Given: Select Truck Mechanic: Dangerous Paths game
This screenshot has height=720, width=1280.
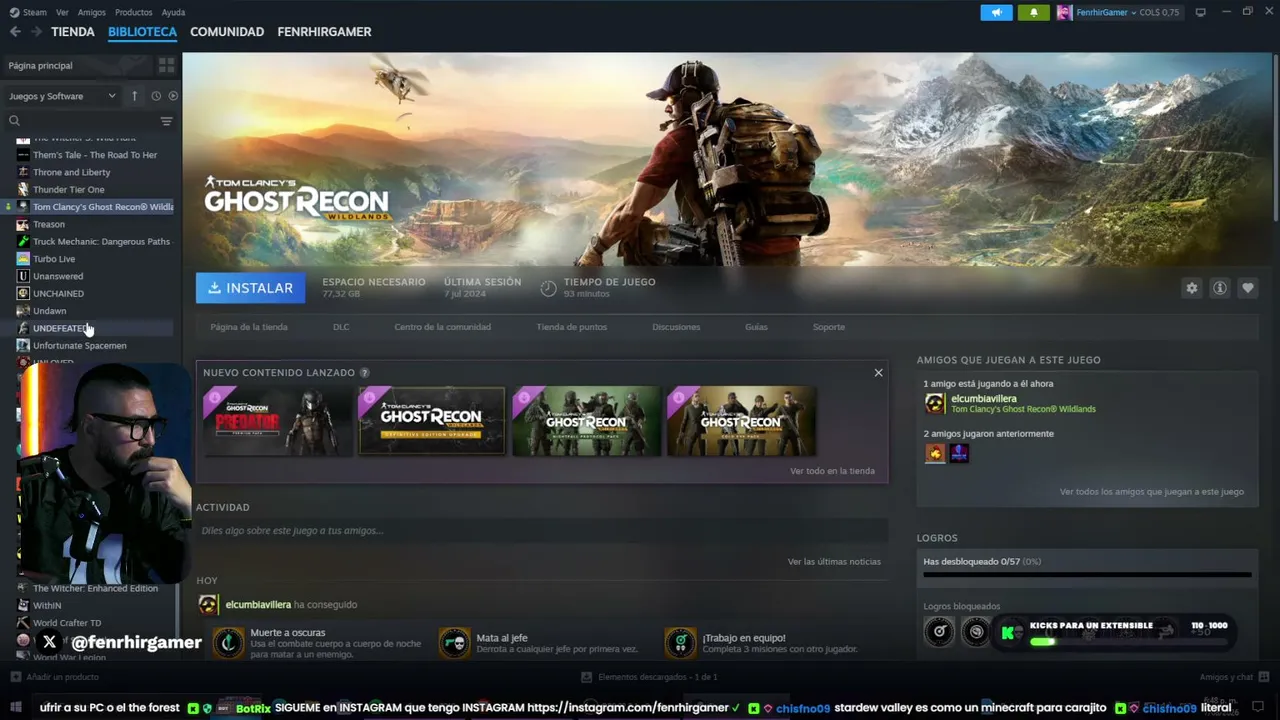Looking at the screenshot, I should pos(101,242).
